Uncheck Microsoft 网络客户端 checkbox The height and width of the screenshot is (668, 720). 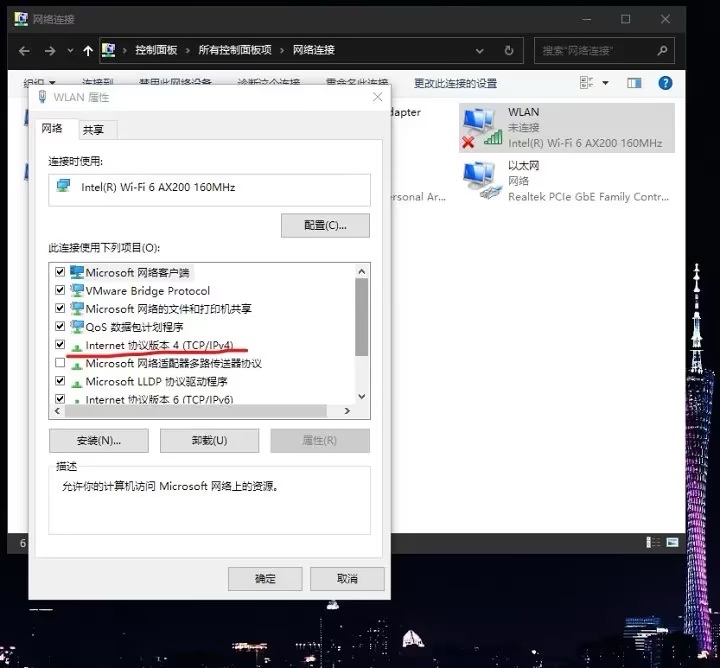[61, 272]
